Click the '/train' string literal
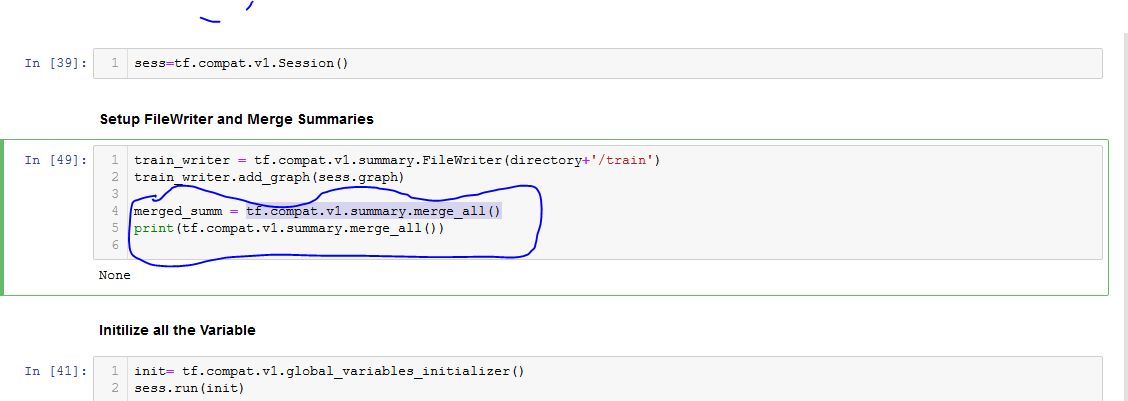This screenshot has height=401, width=1128. [x=621, y=160]
